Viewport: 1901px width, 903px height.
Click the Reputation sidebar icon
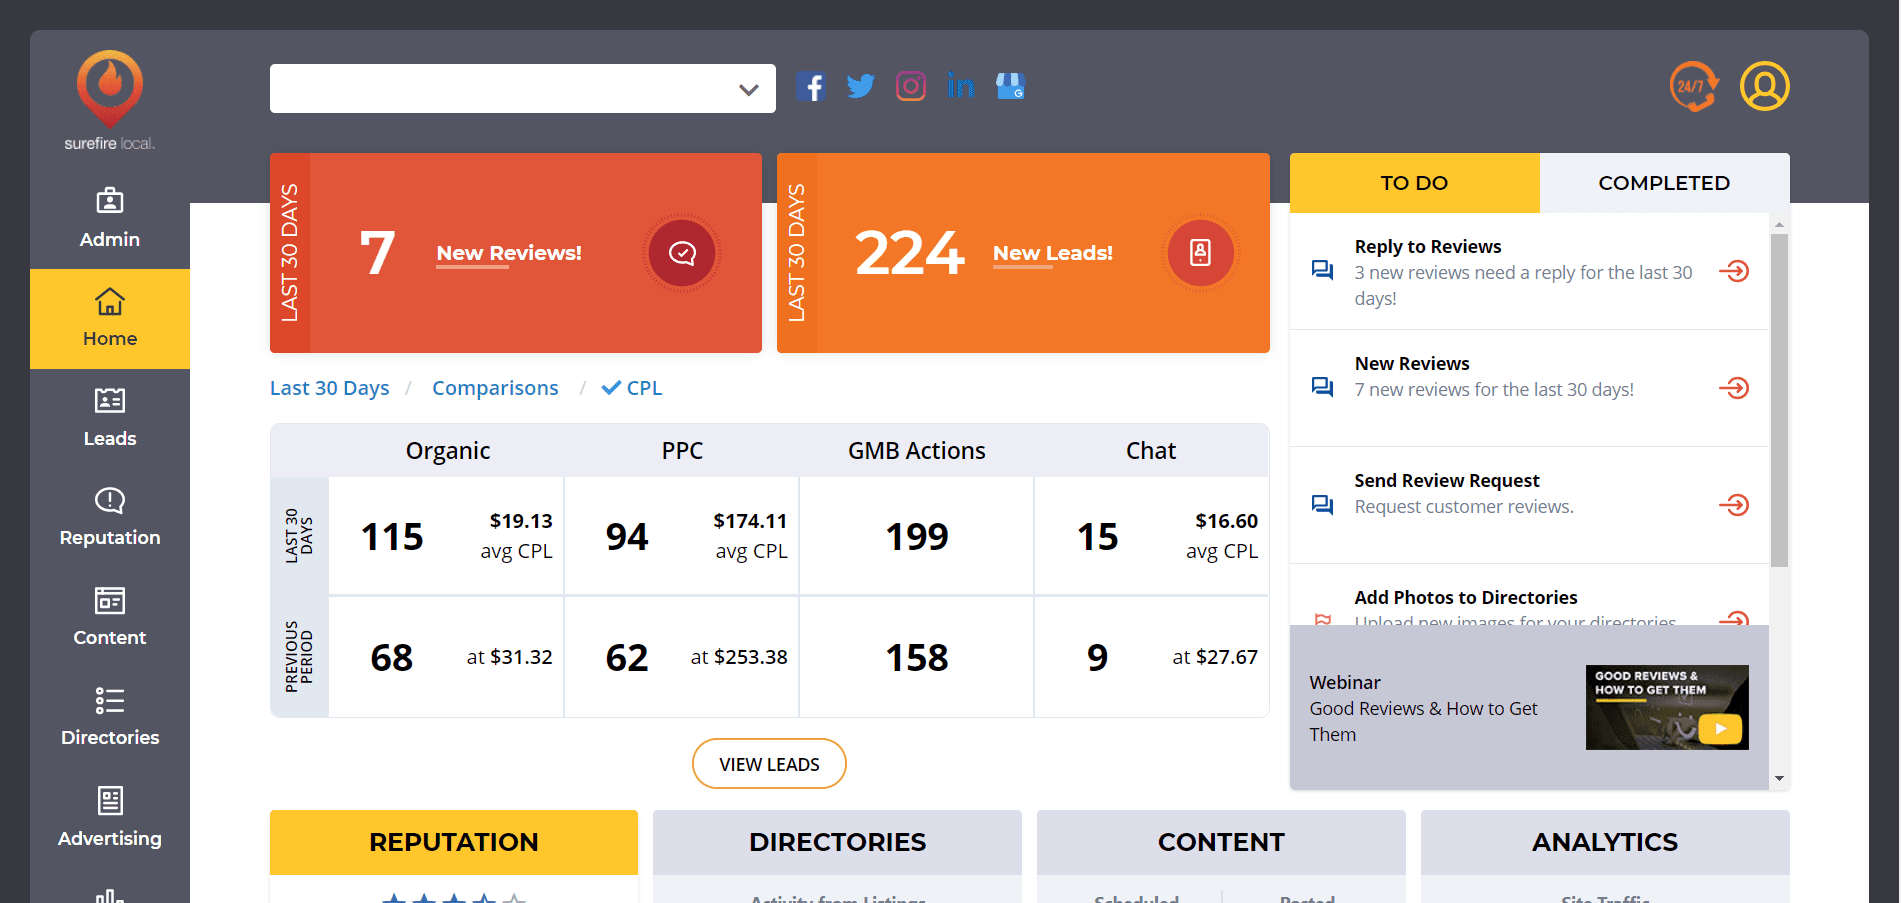[x=110, y=501]
